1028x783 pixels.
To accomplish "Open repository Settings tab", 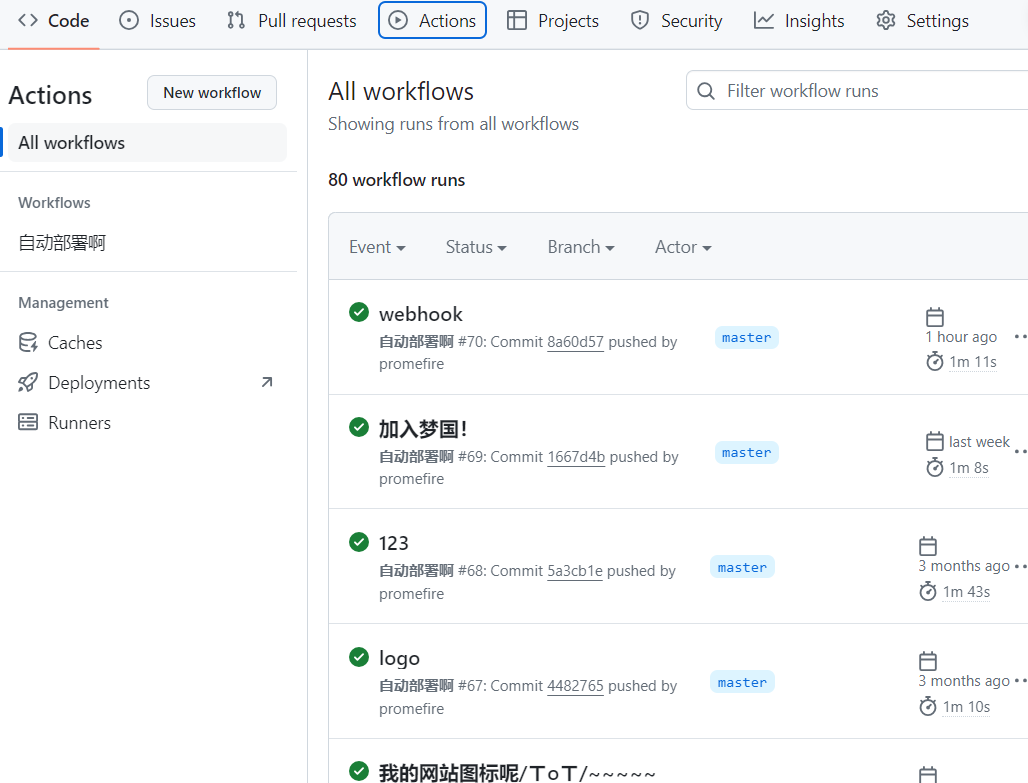I will tap(922, 21).
